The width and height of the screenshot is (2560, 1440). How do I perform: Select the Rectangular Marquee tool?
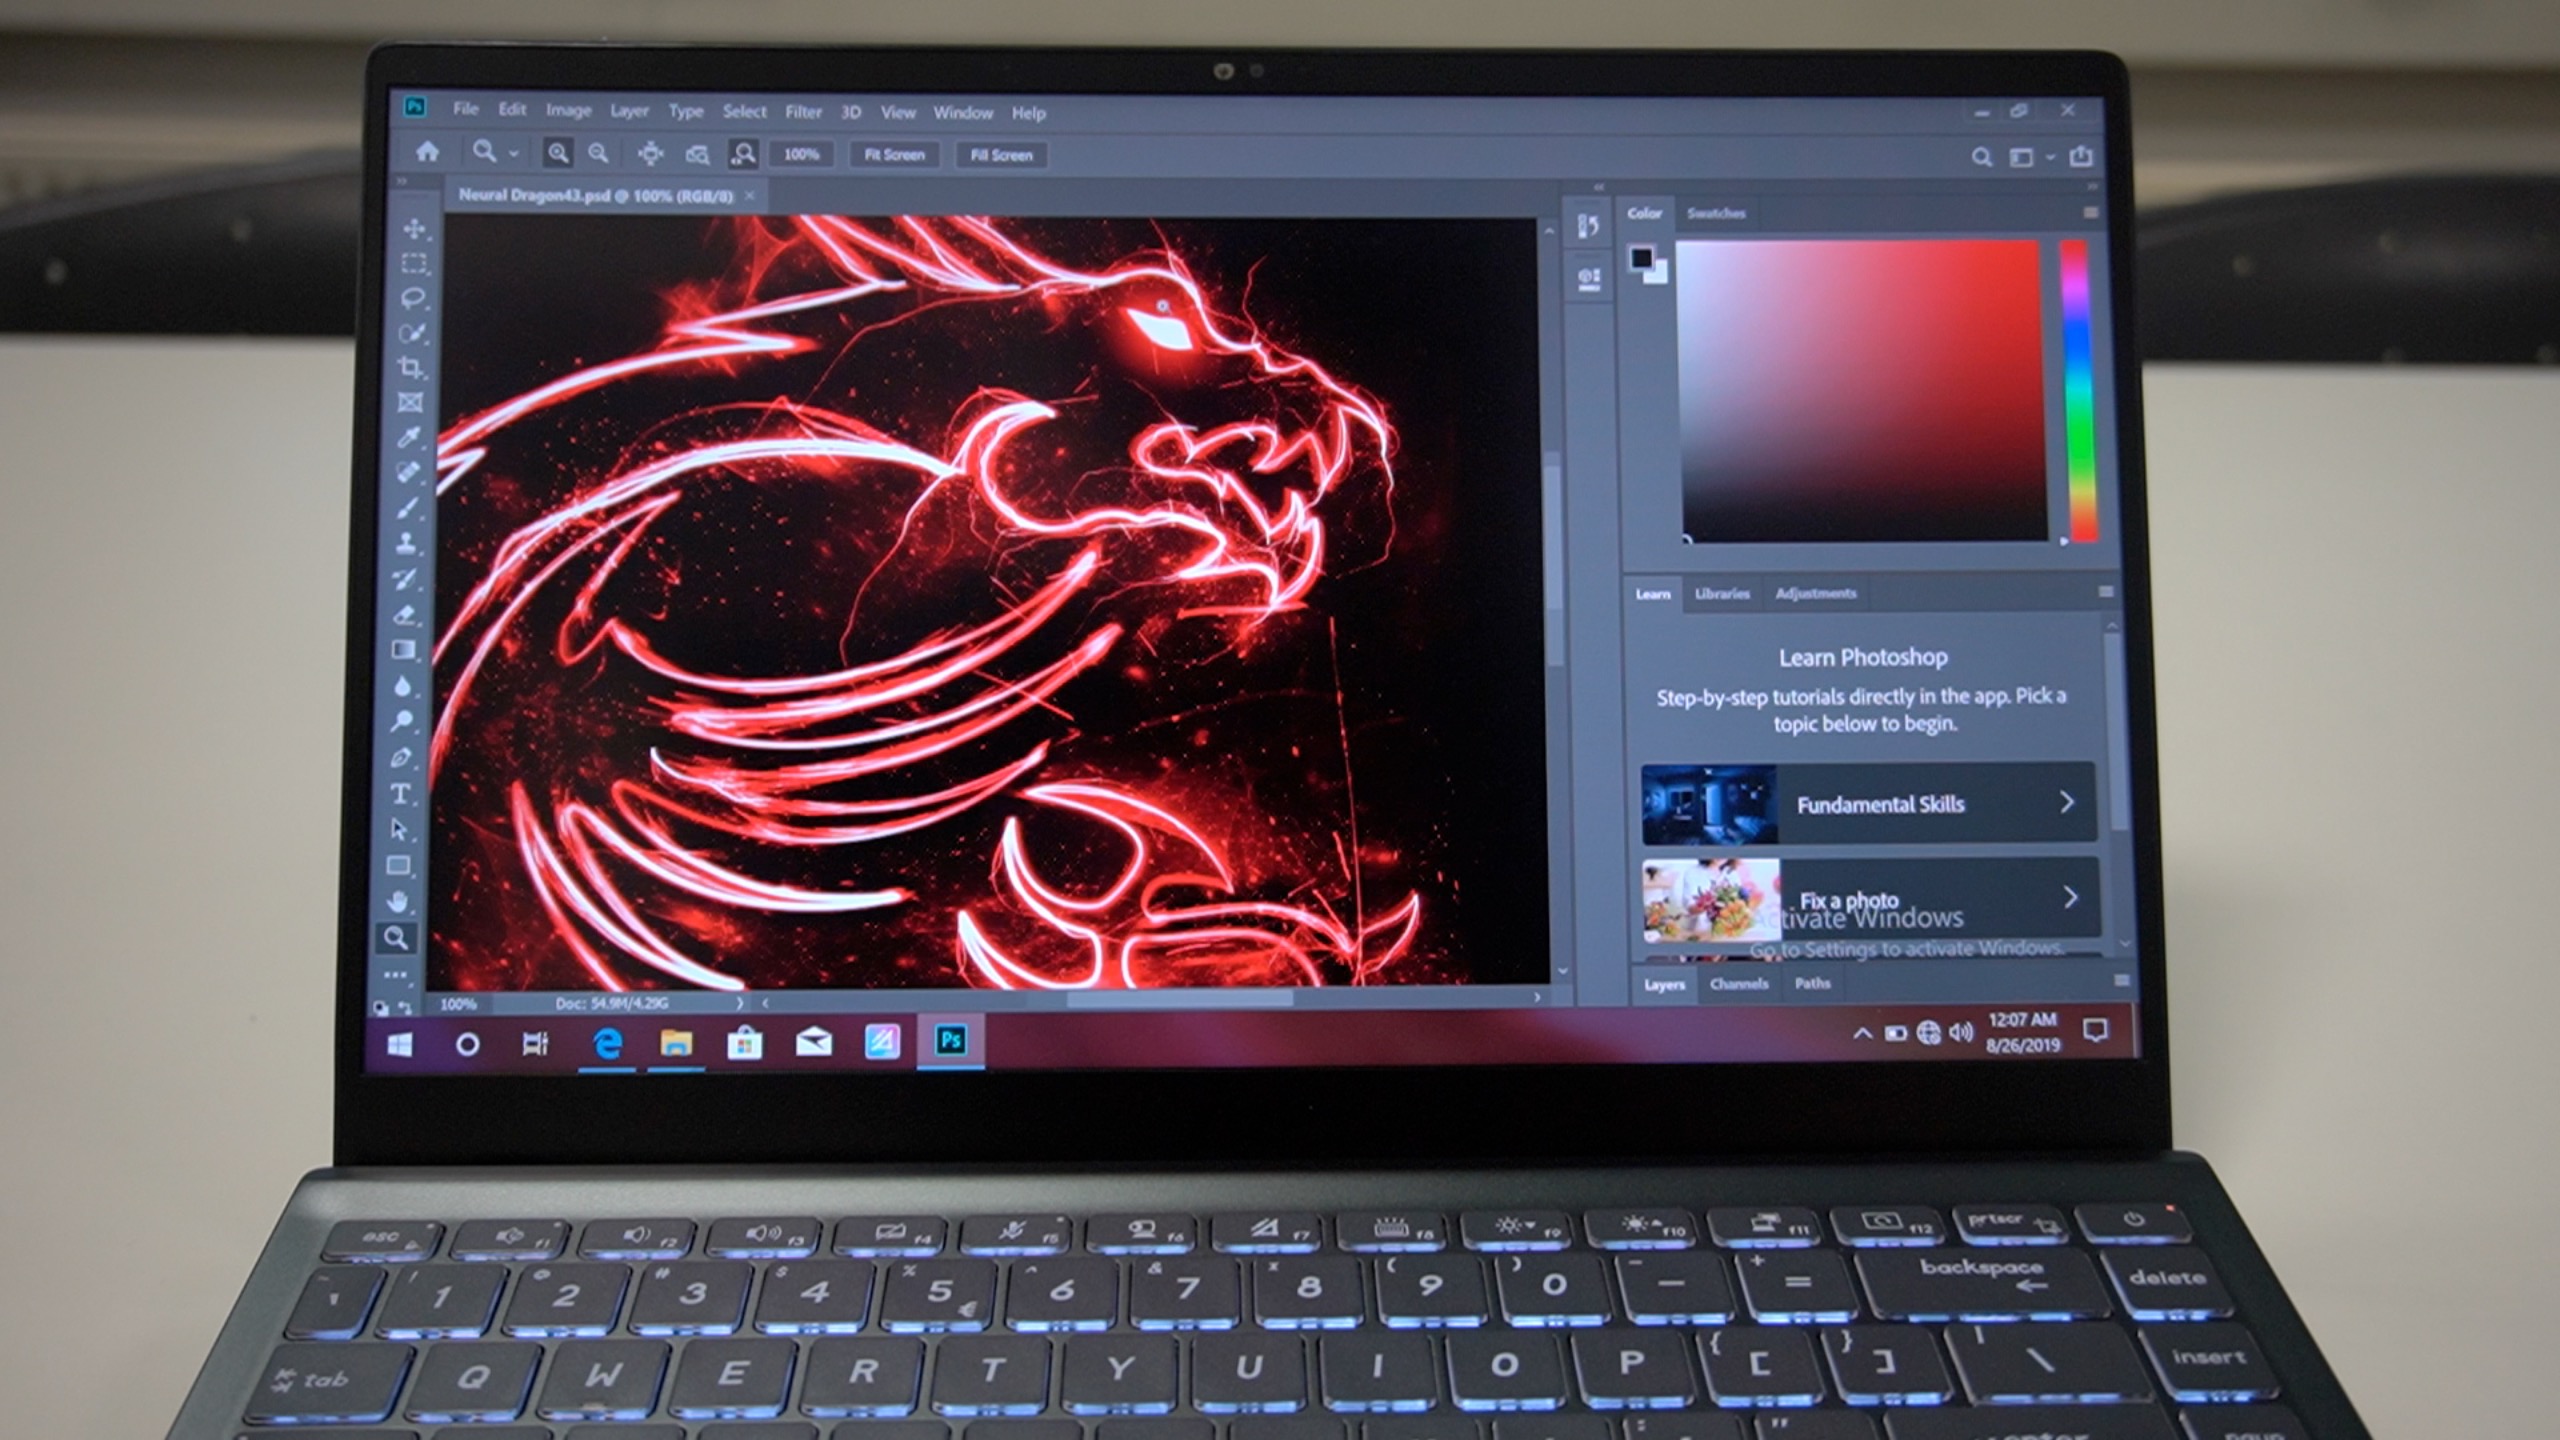[x=414, y=264]
